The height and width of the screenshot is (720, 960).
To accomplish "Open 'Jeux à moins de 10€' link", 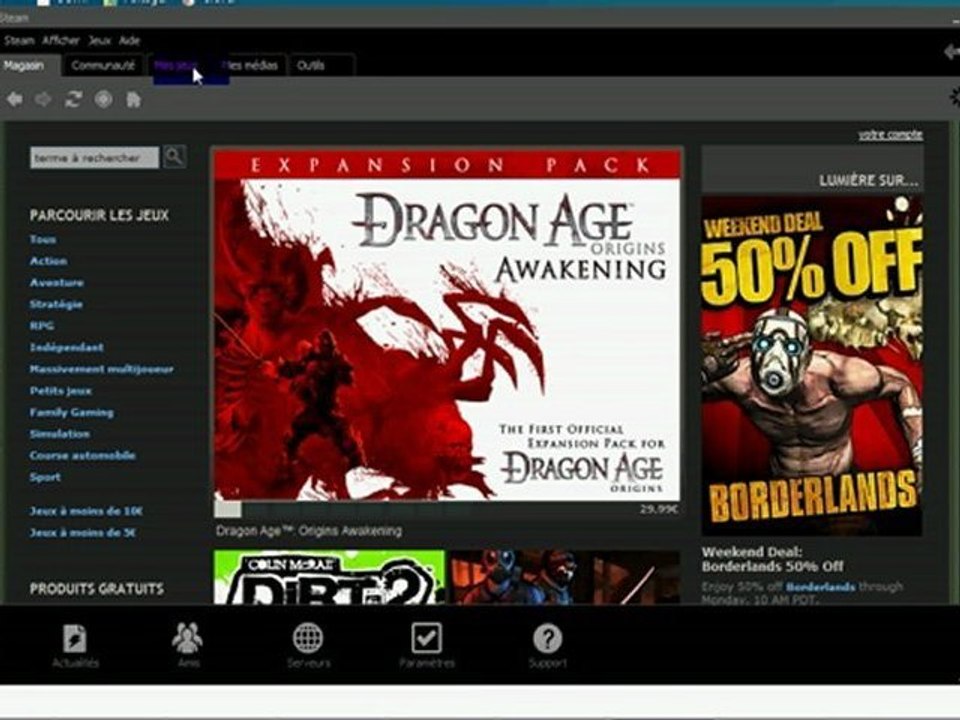I will point(86,511).
